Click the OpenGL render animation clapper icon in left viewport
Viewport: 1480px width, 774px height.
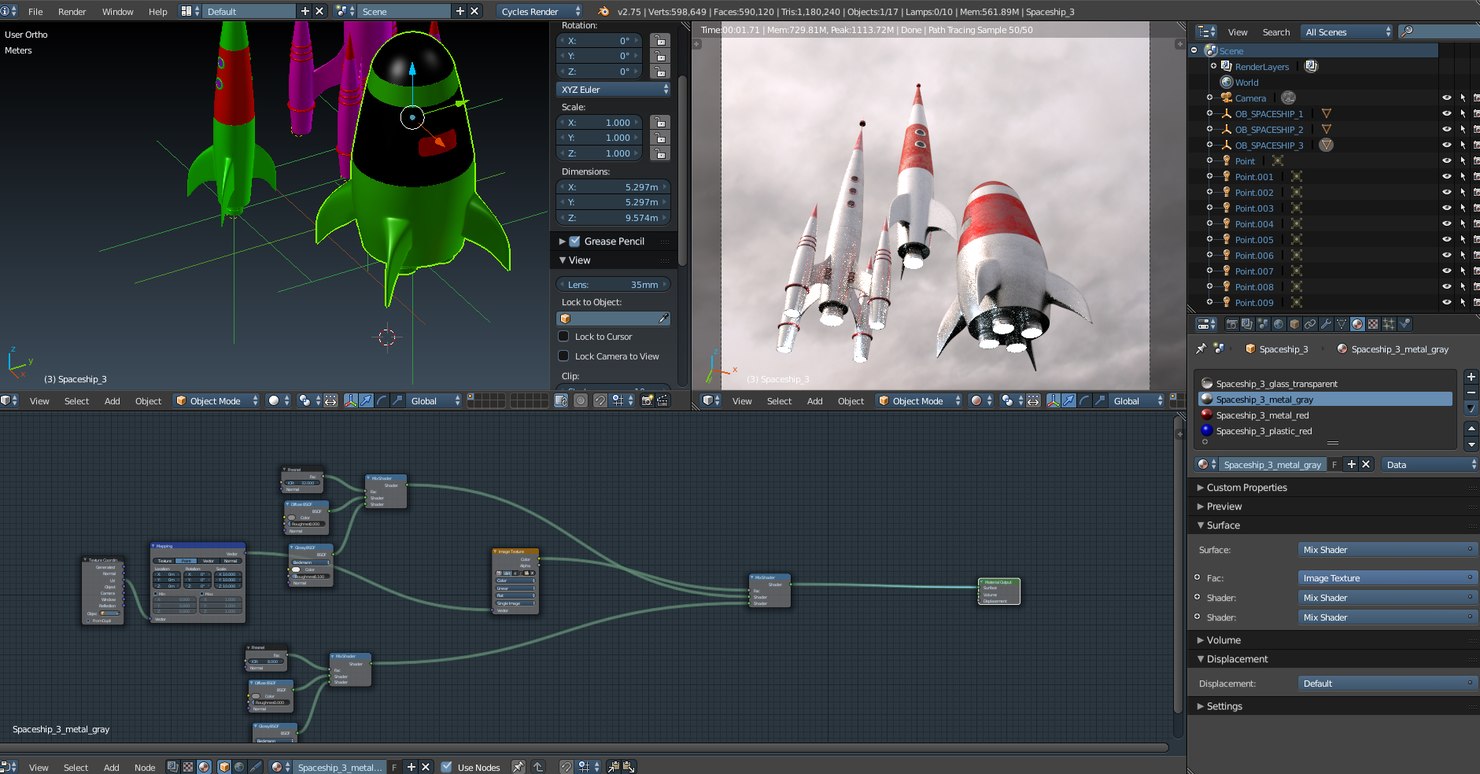click(664, 400)
